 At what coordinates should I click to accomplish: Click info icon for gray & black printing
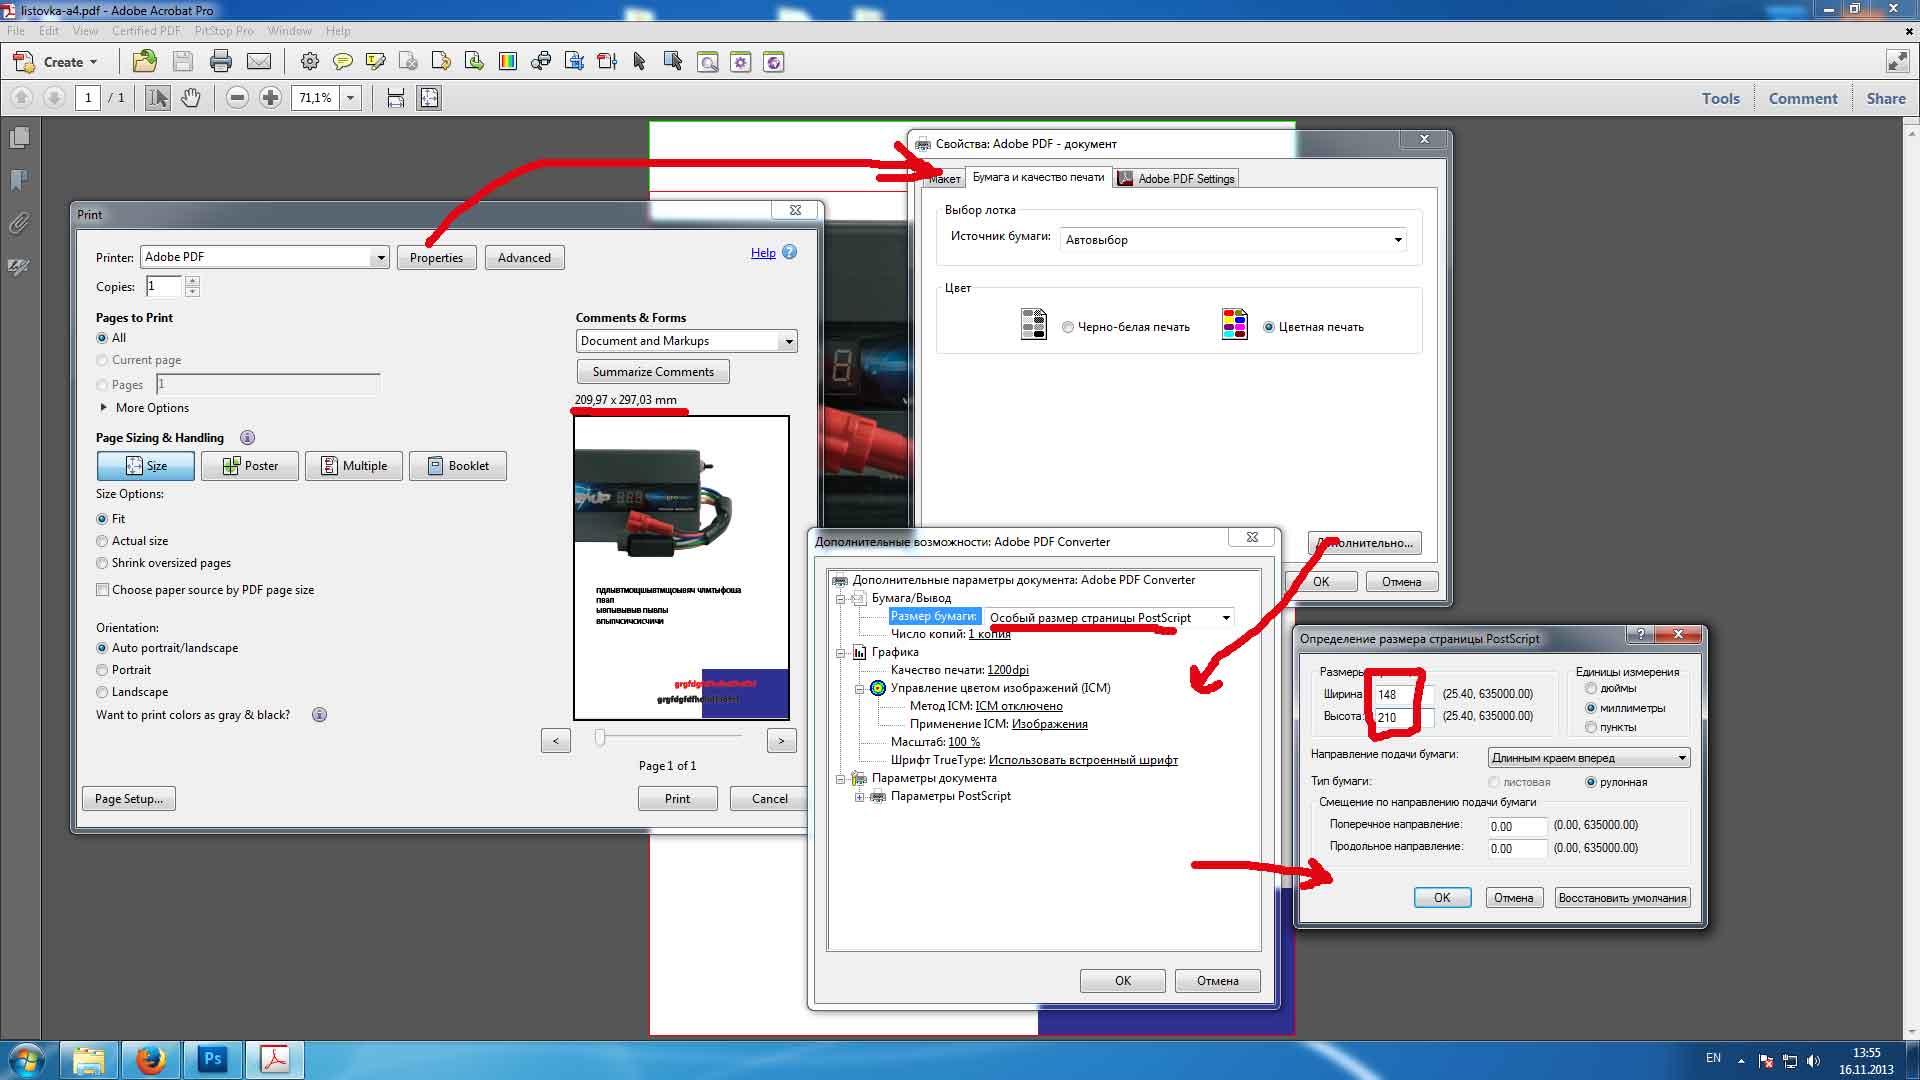click(319, 714)
